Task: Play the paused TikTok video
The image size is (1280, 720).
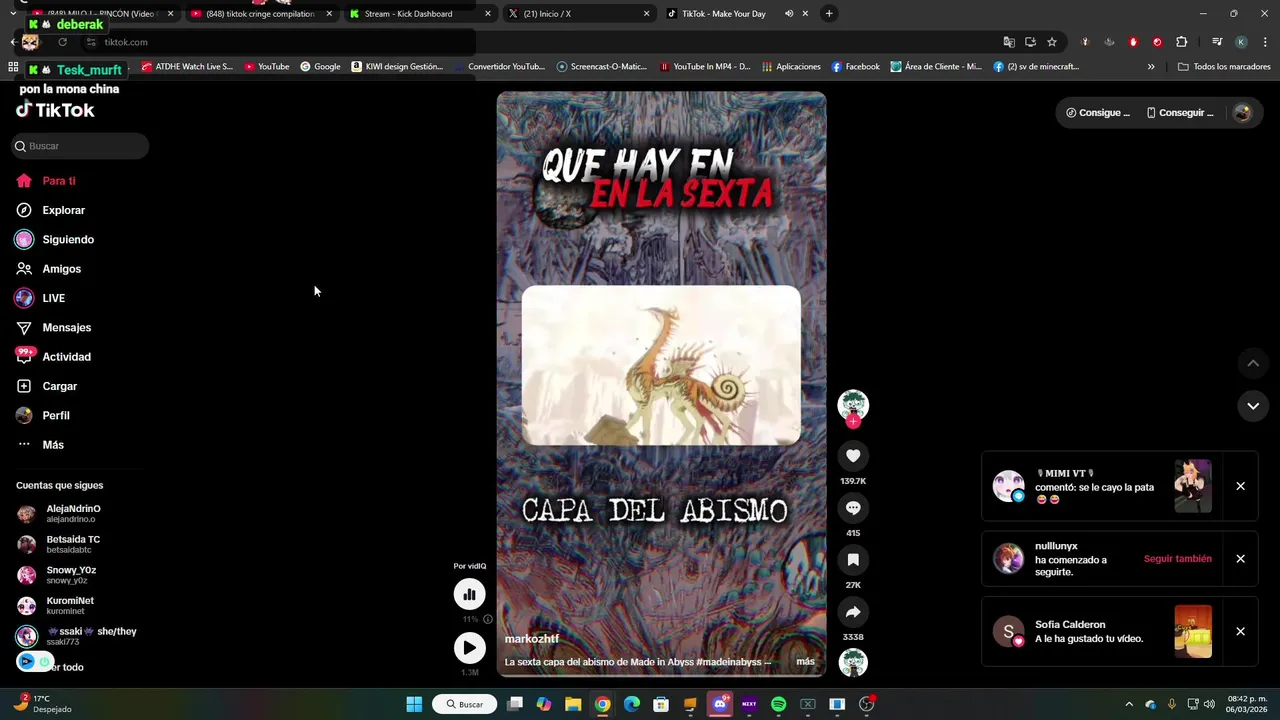Action: pyautogui.click(x=469, y=648)
